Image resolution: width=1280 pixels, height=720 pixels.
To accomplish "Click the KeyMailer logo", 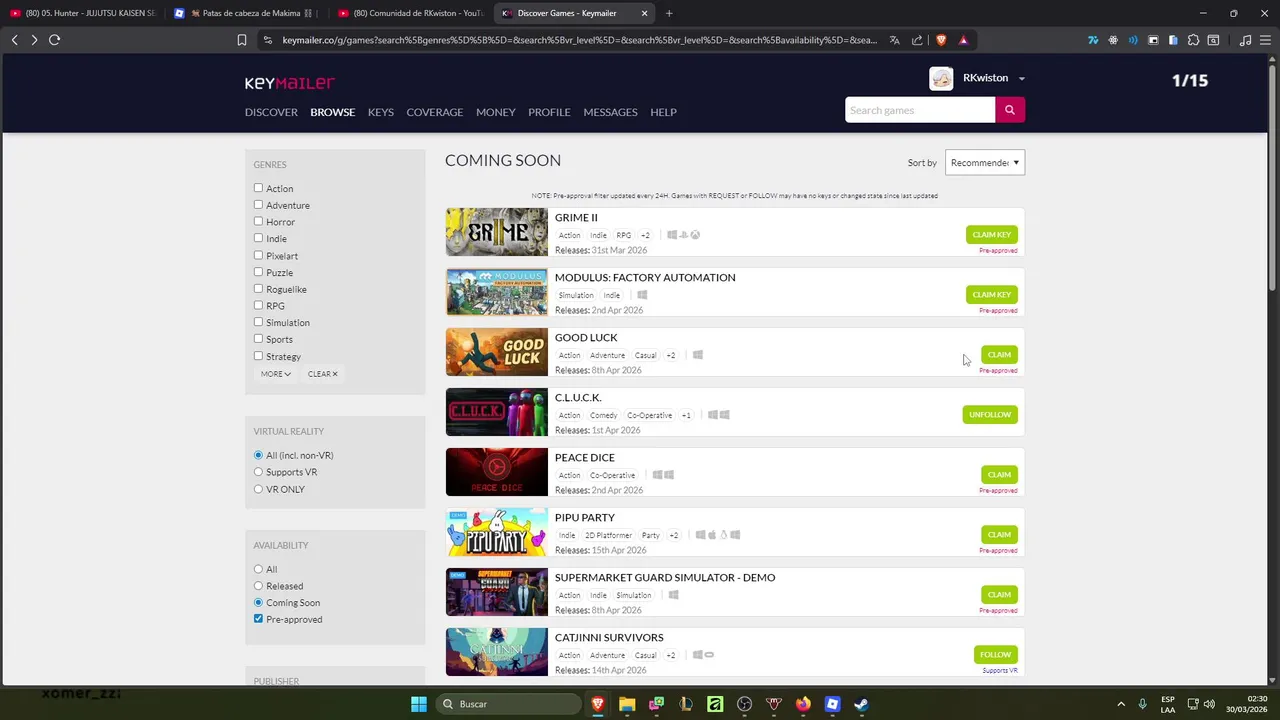I will [x=289, y=83].
